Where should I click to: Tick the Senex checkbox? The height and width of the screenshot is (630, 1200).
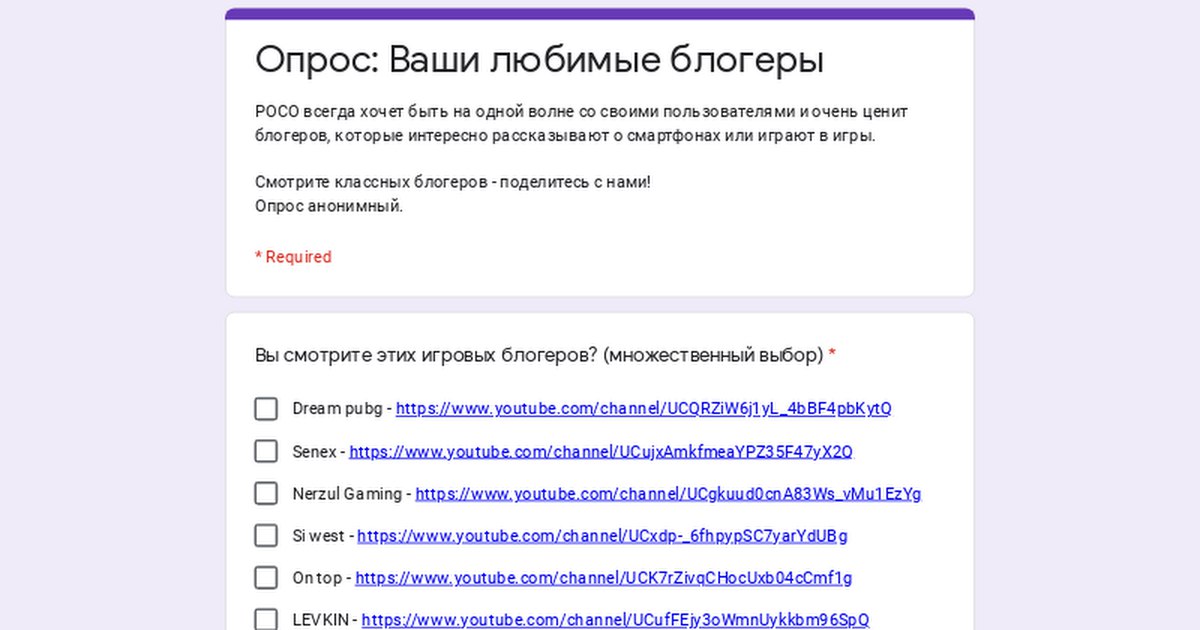266,451
